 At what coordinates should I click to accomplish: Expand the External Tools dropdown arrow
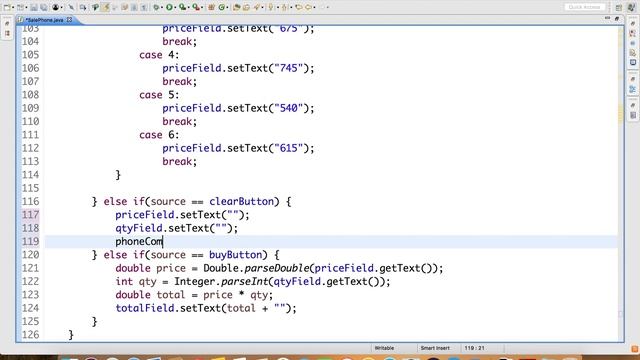tap(202, 7)
